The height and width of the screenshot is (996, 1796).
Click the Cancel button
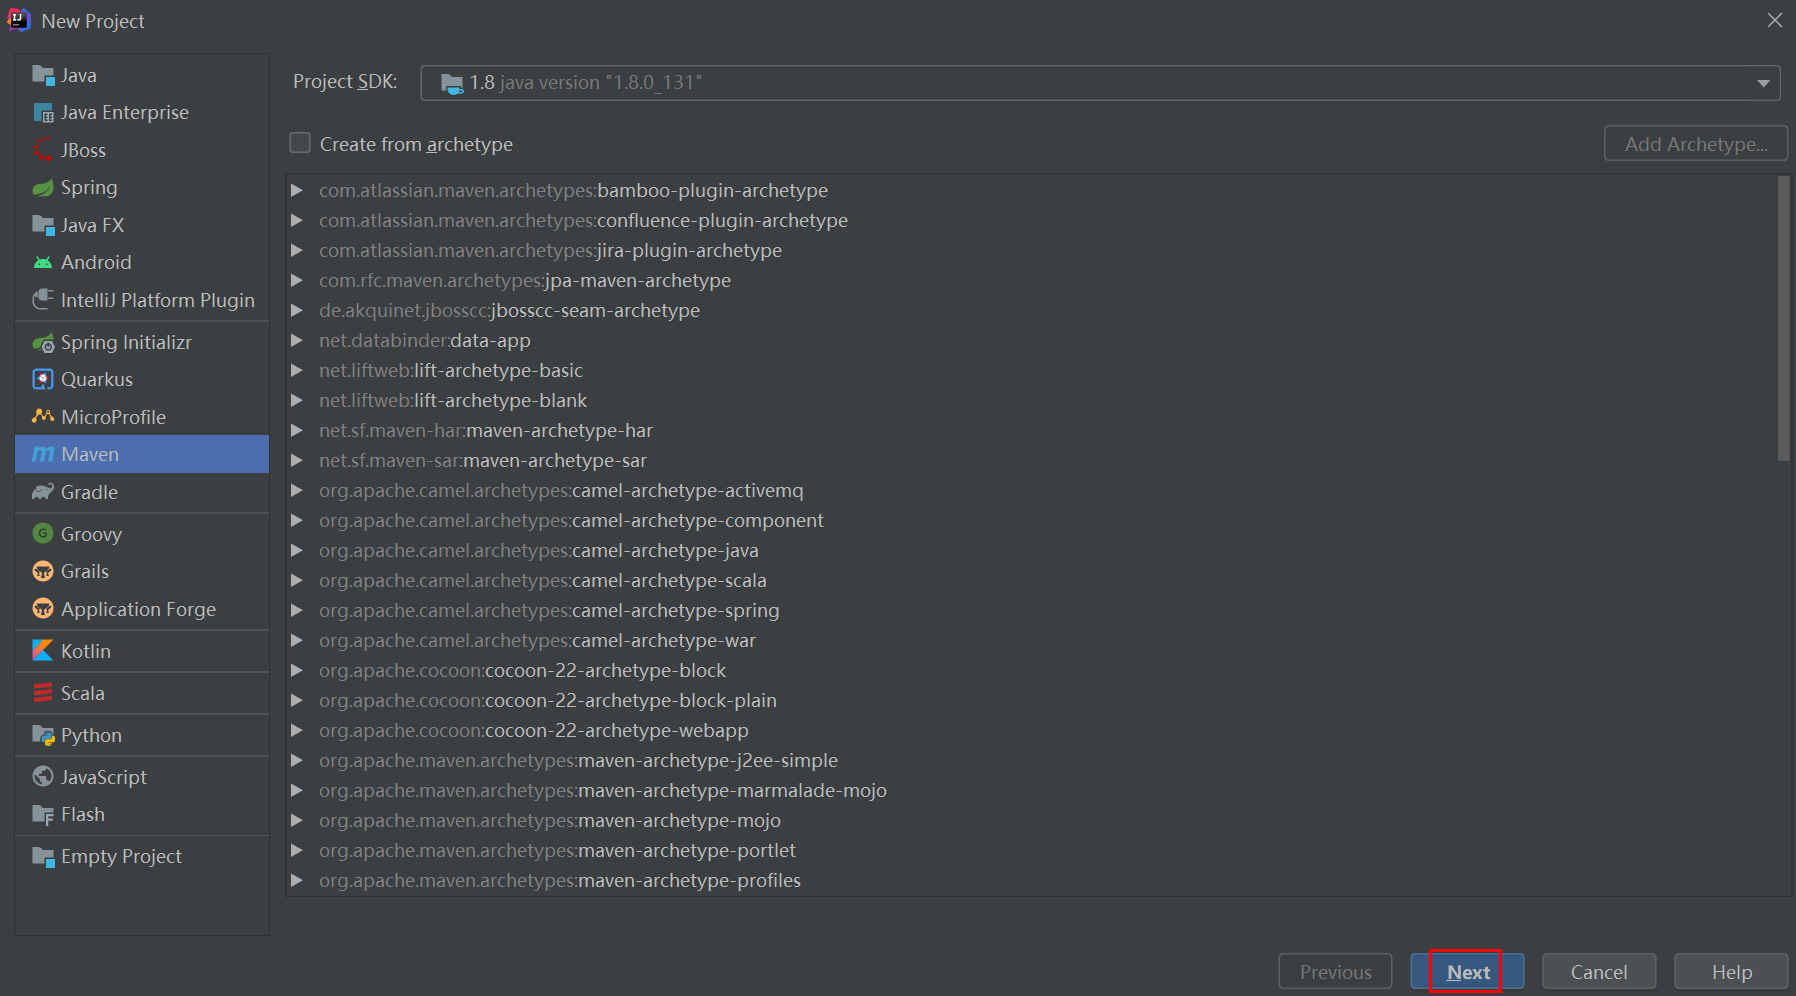click(x=1599, y=971)
